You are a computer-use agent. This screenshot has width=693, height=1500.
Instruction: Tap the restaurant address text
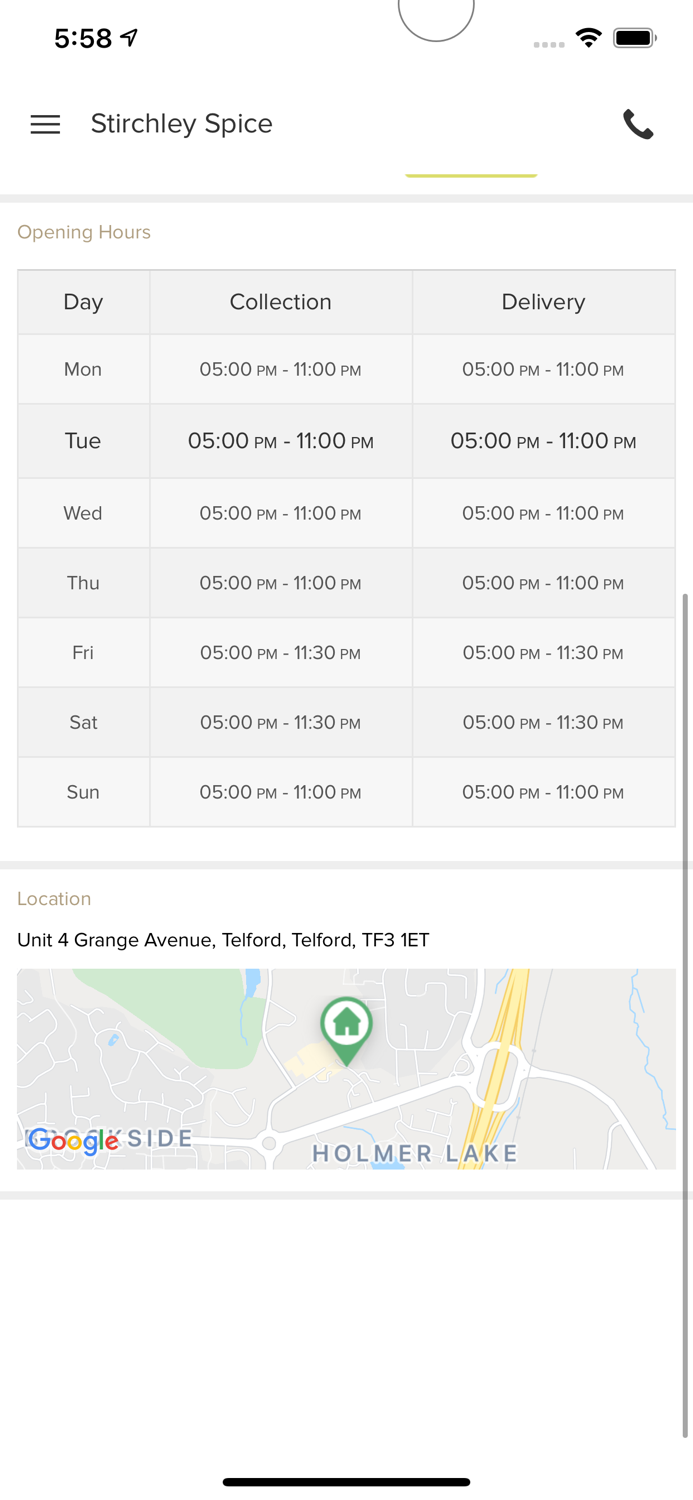click(x=223, y=940)
